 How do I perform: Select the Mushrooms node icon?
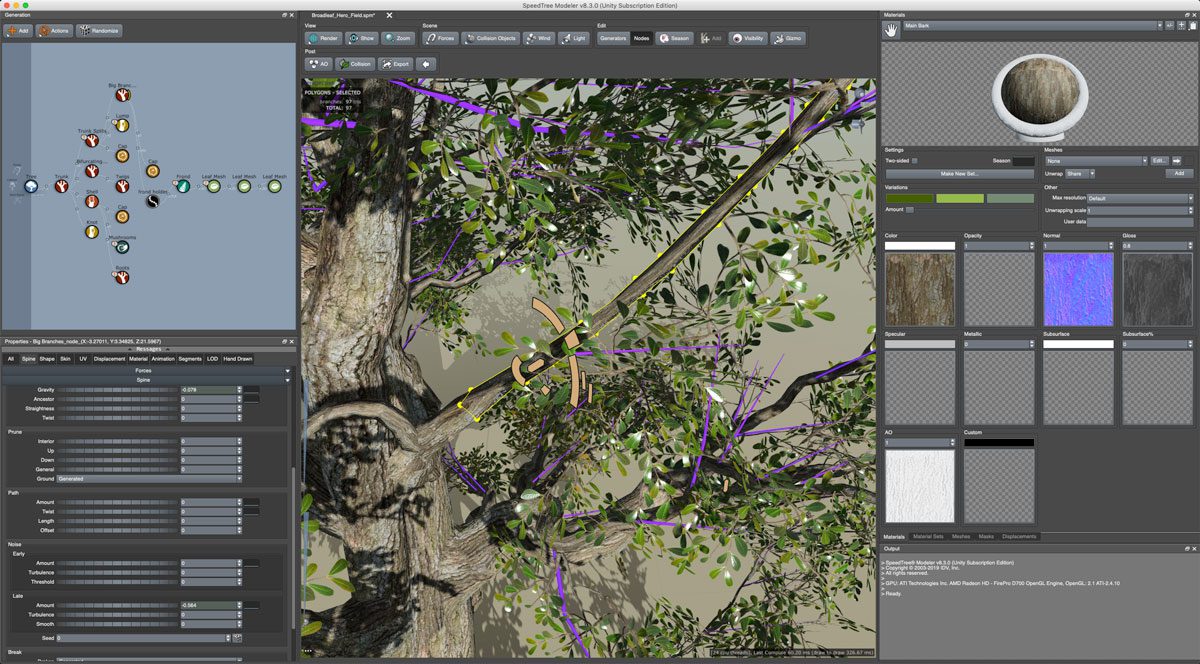pyautogui.click(x=122, y=246)
